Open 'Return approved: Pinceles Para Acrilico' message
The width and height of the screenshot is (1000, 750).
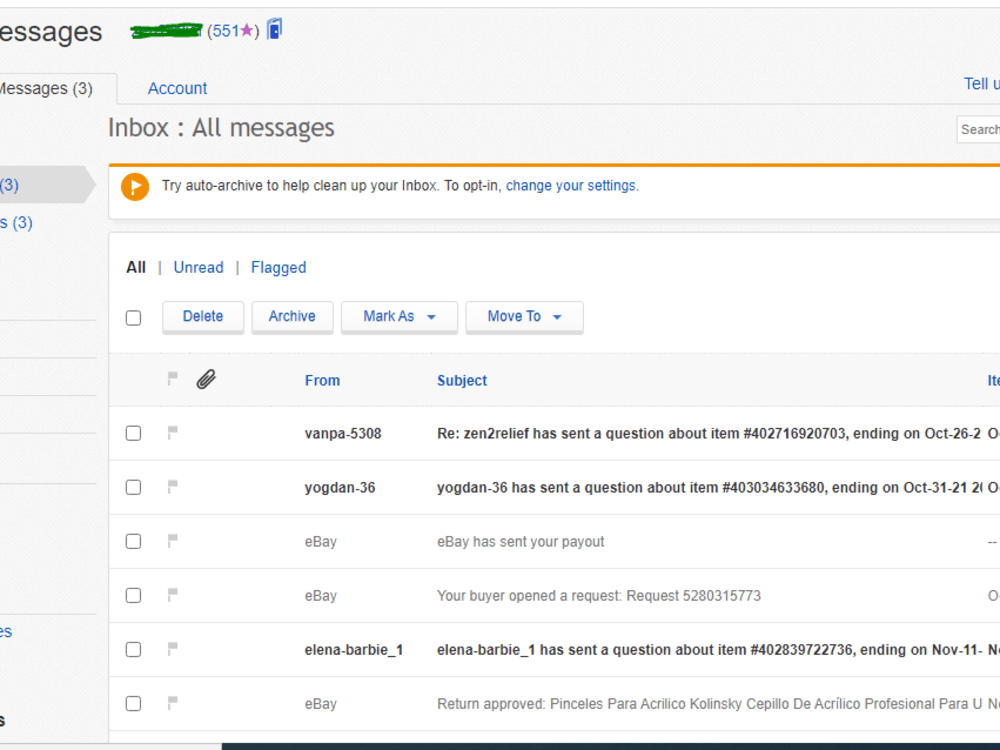(x=709, y=704)
